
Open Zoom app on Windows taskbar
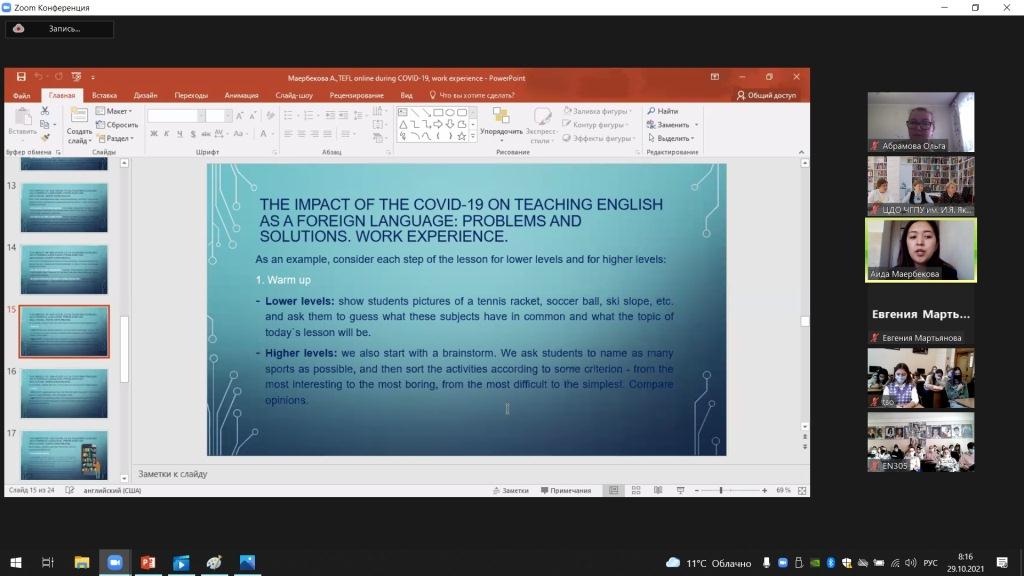coord(115,562)
